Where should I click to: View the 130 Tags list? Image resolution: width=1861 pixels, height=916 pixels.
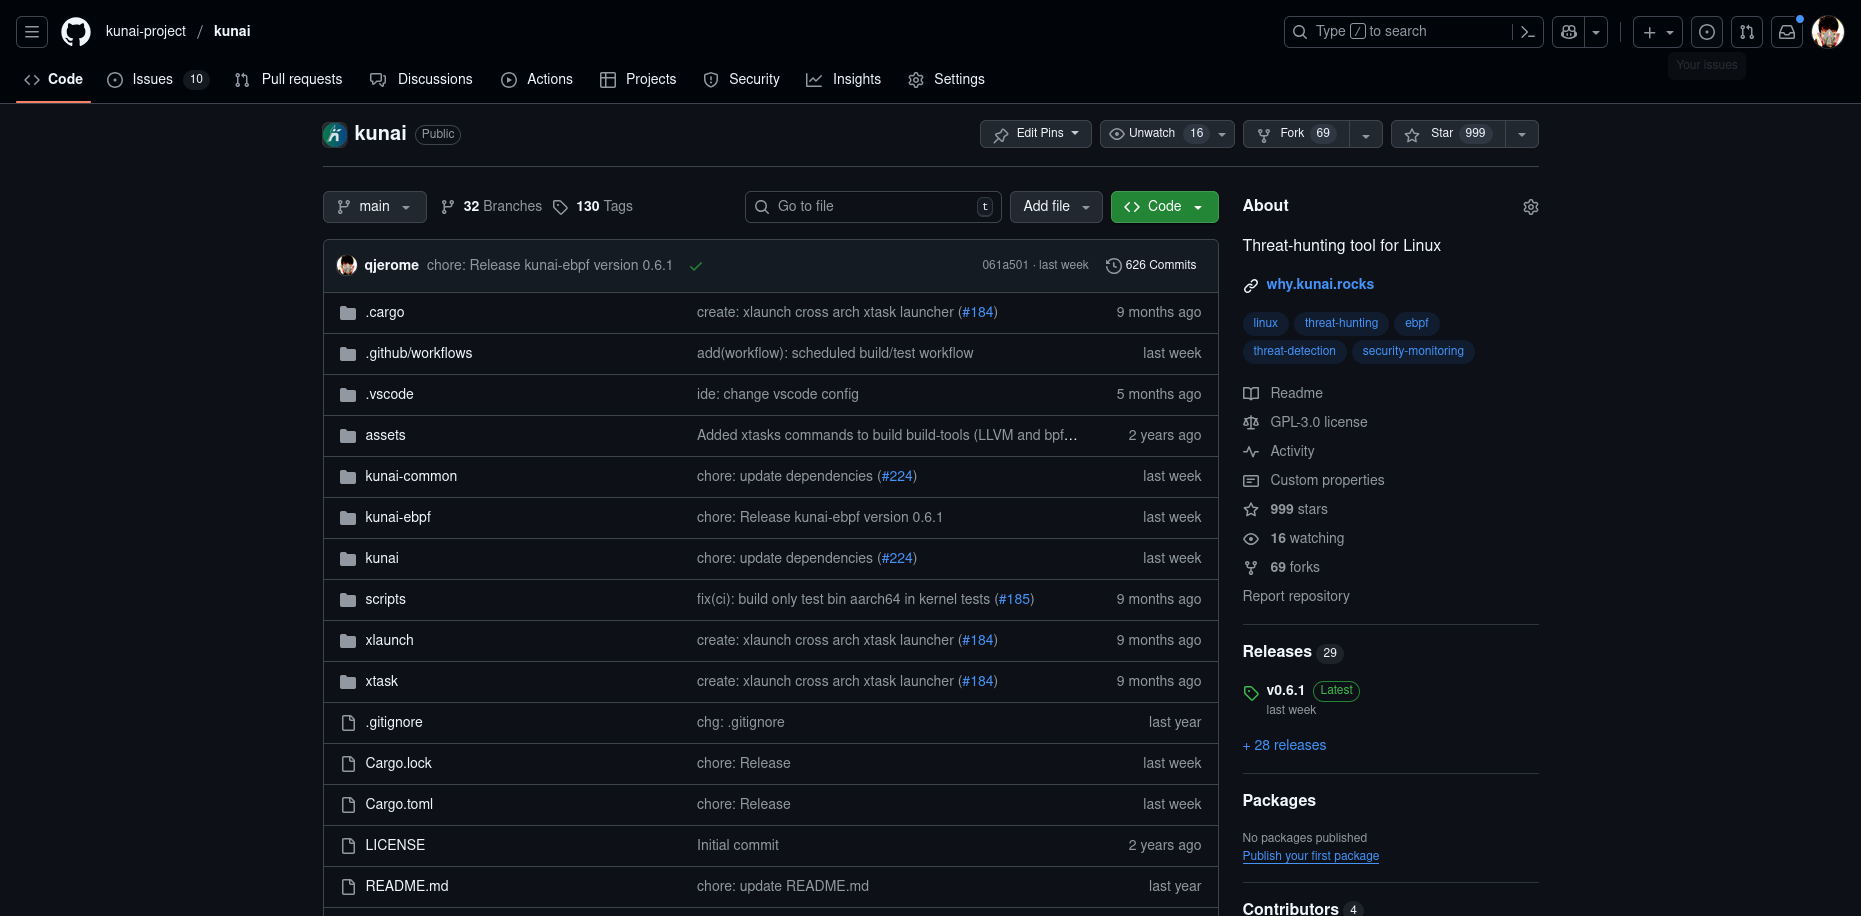[592, 207]
